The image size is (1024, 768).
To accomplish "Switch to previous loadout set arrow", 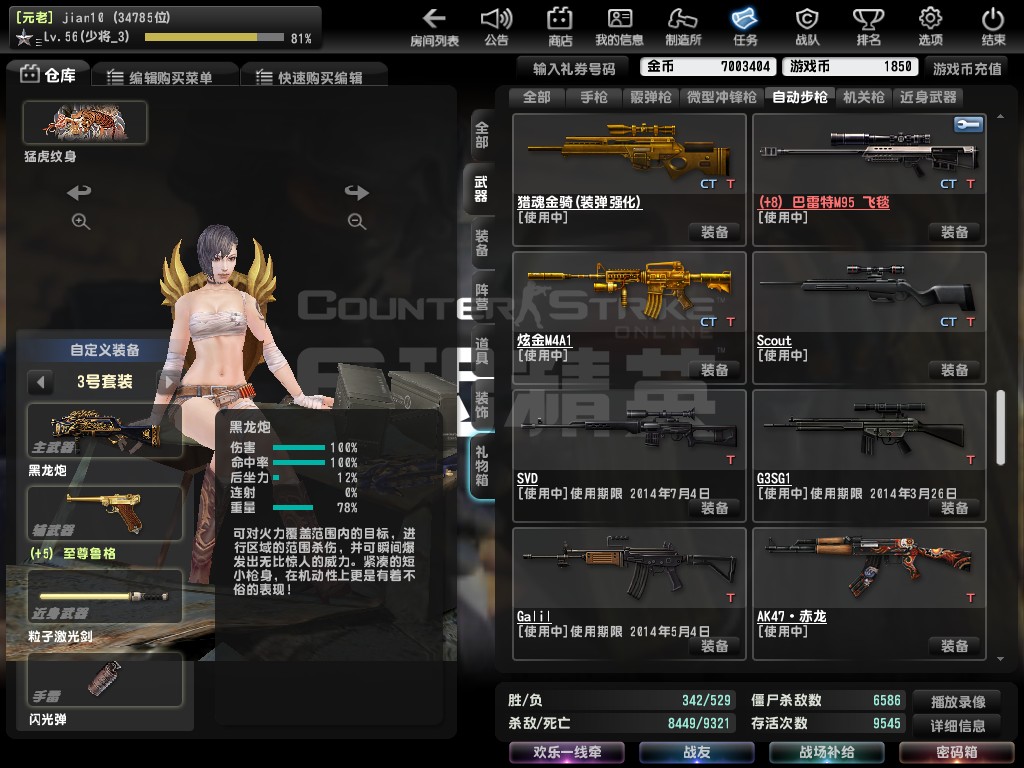I will click(x=40, y=381).
